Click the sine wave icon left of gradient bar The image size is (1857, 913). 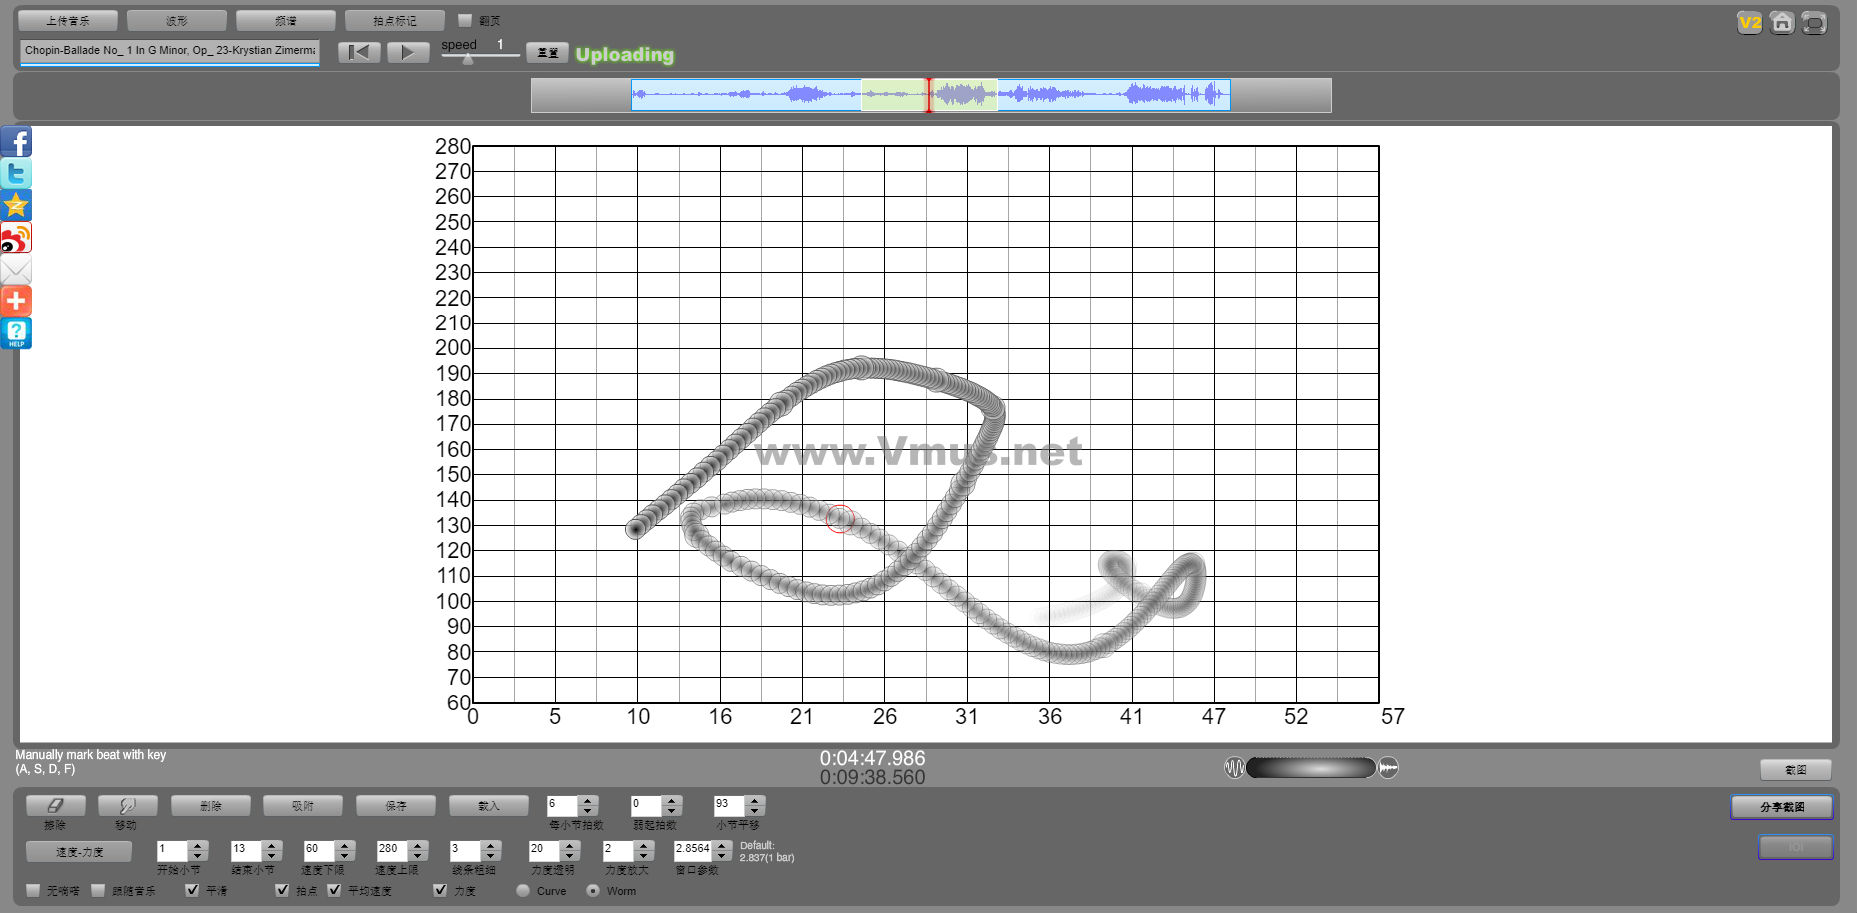tap(1235, 768)
